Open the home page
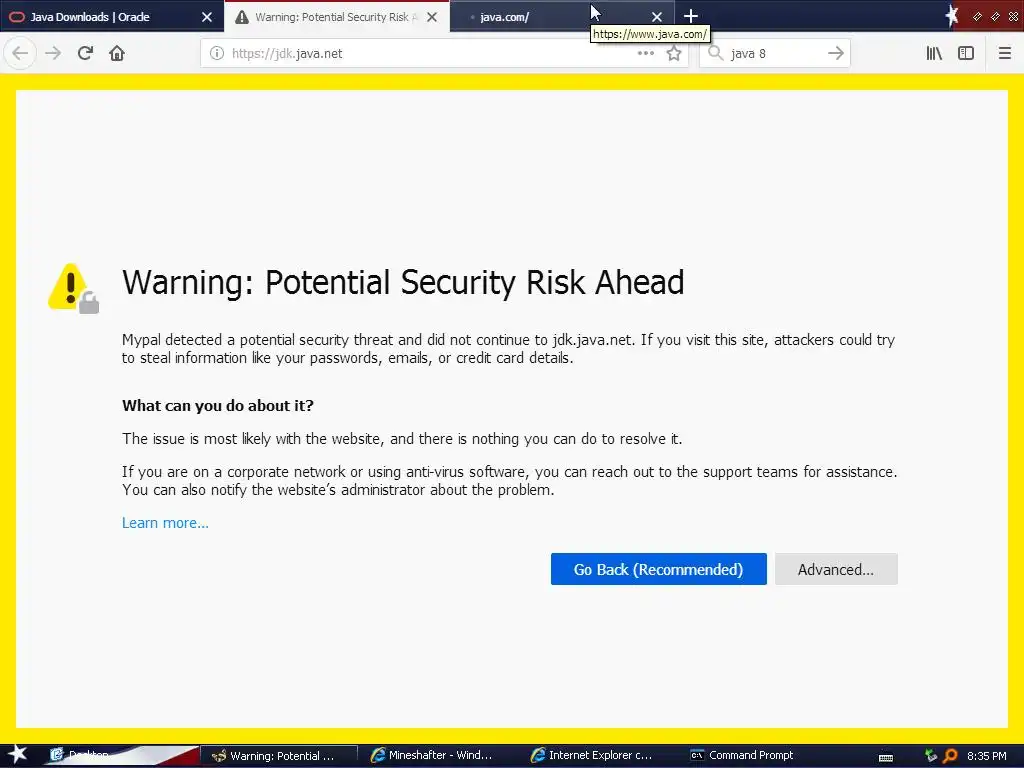Image resolution: width=1024 pixels, height=768 pixels. 117,53
